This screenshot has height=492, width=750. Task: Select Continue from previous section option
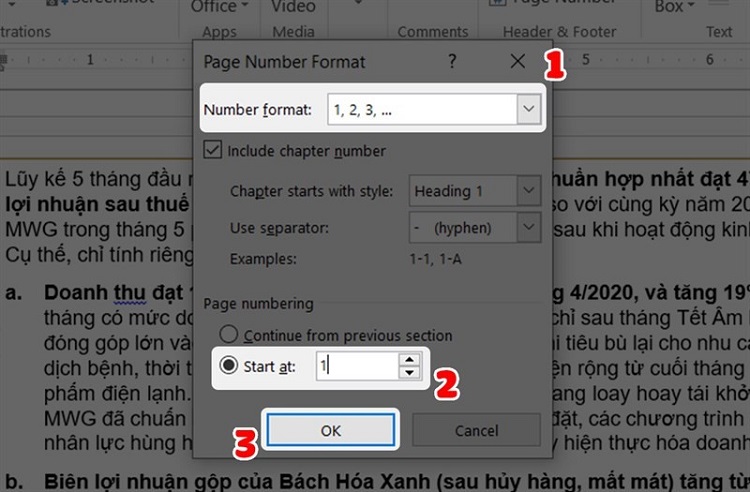tap(229, 334)
